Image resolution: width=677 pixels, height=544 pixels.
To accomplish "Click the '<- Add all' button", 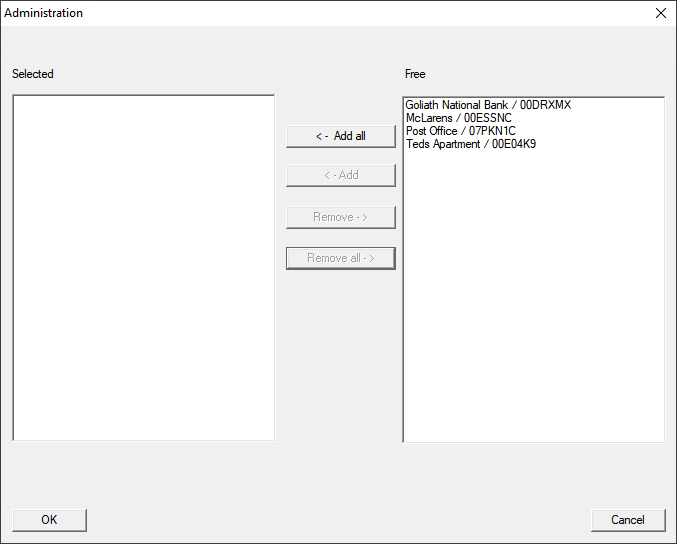I will point(340,136).
